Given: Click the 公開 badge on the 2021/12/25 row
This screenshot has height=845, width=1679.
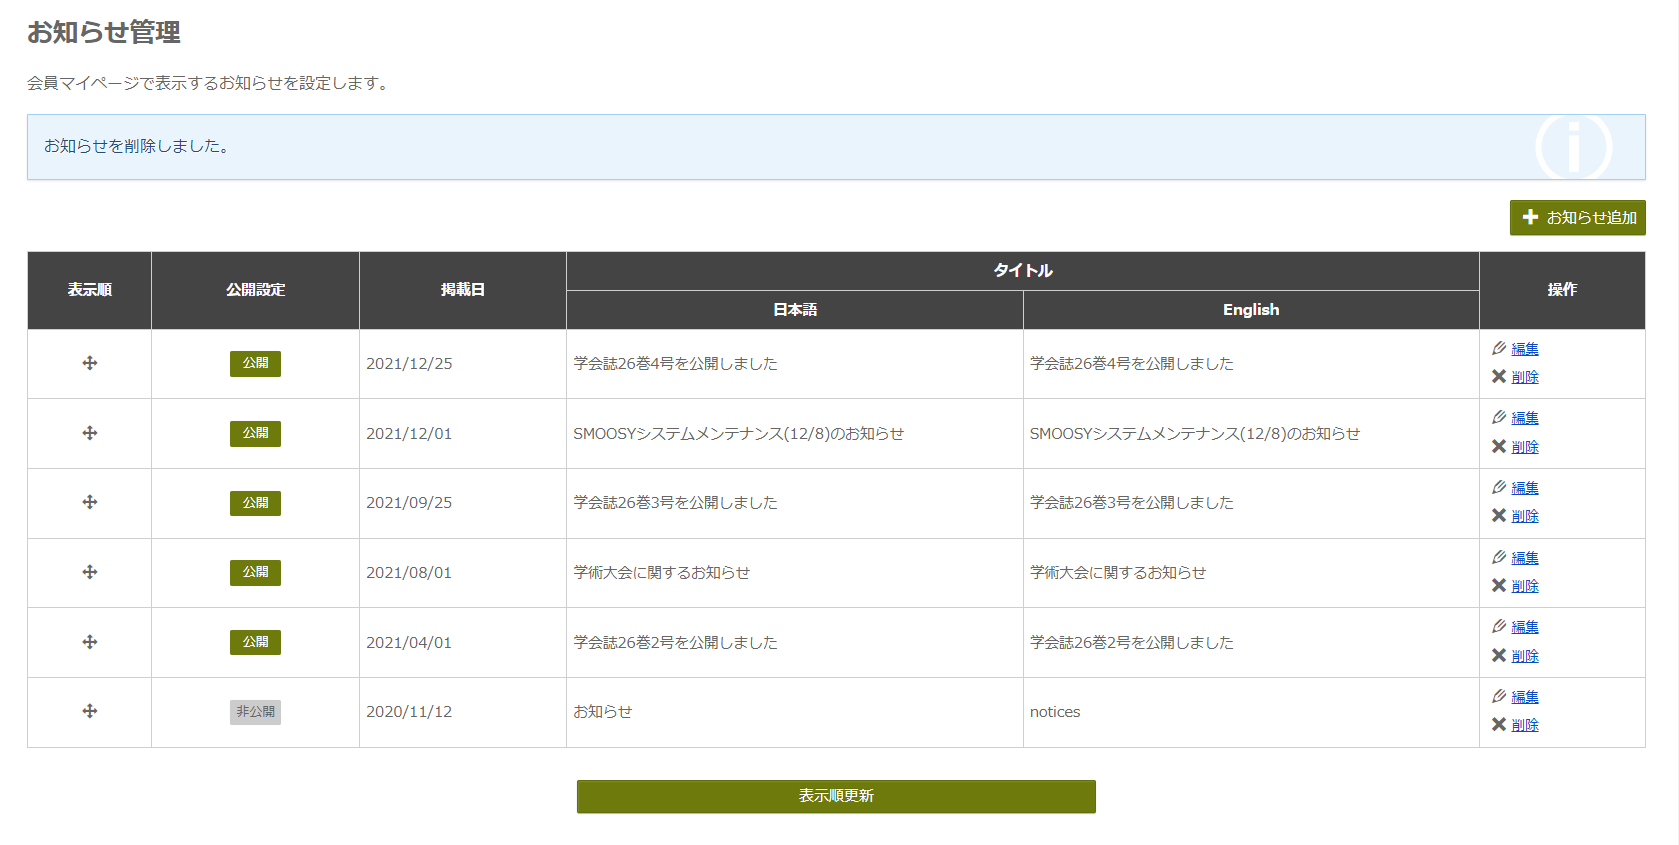Looking at the screenshot, I should (255, 363).
